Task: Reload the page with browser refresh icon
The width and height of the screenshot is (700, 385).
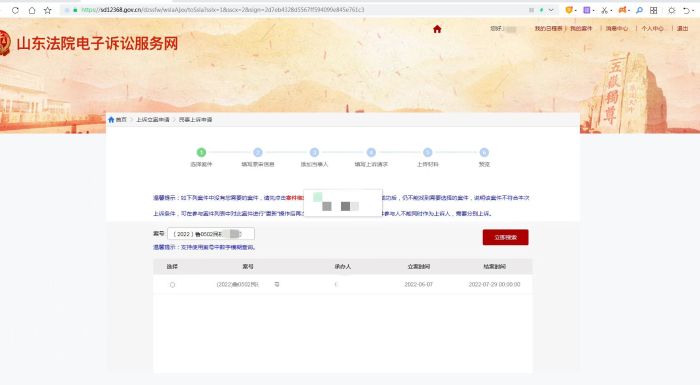Action: [16, 10]
